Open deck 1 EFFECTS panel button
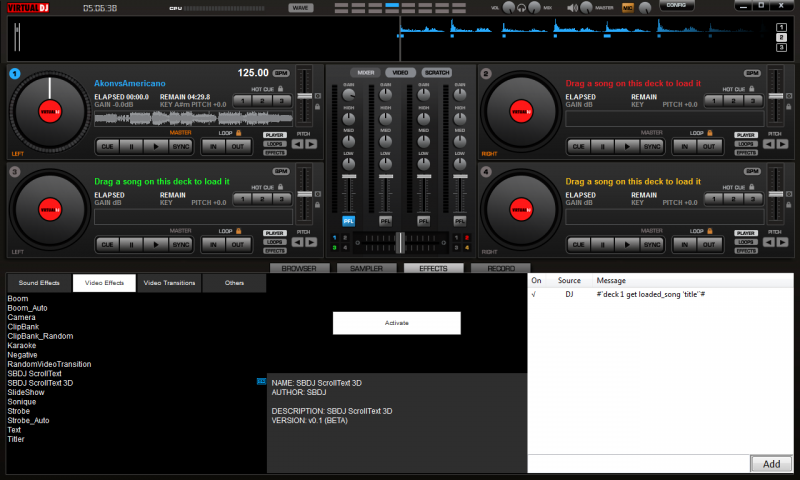 (x=274, y=153)
